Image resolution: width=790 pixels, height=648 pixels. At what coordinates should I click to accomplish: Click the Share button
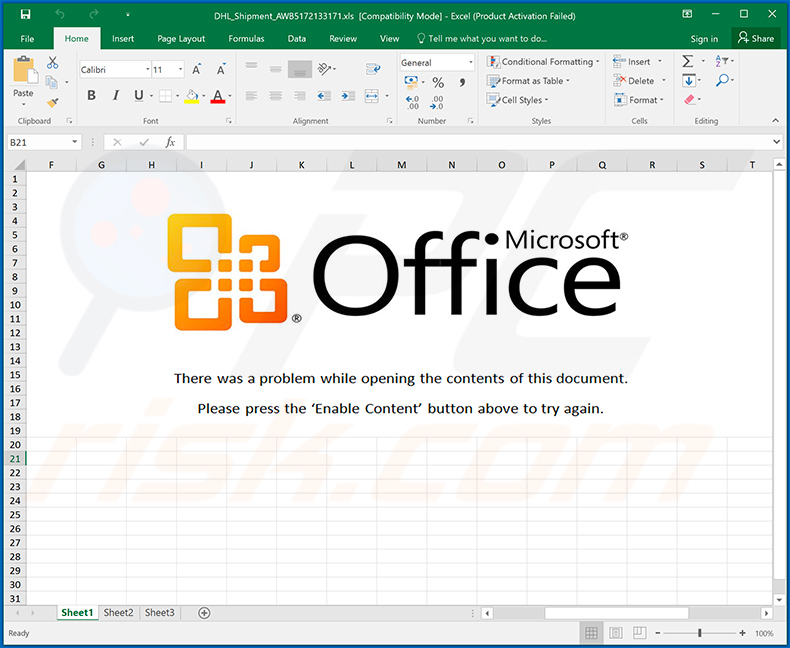tap(755, 38)
